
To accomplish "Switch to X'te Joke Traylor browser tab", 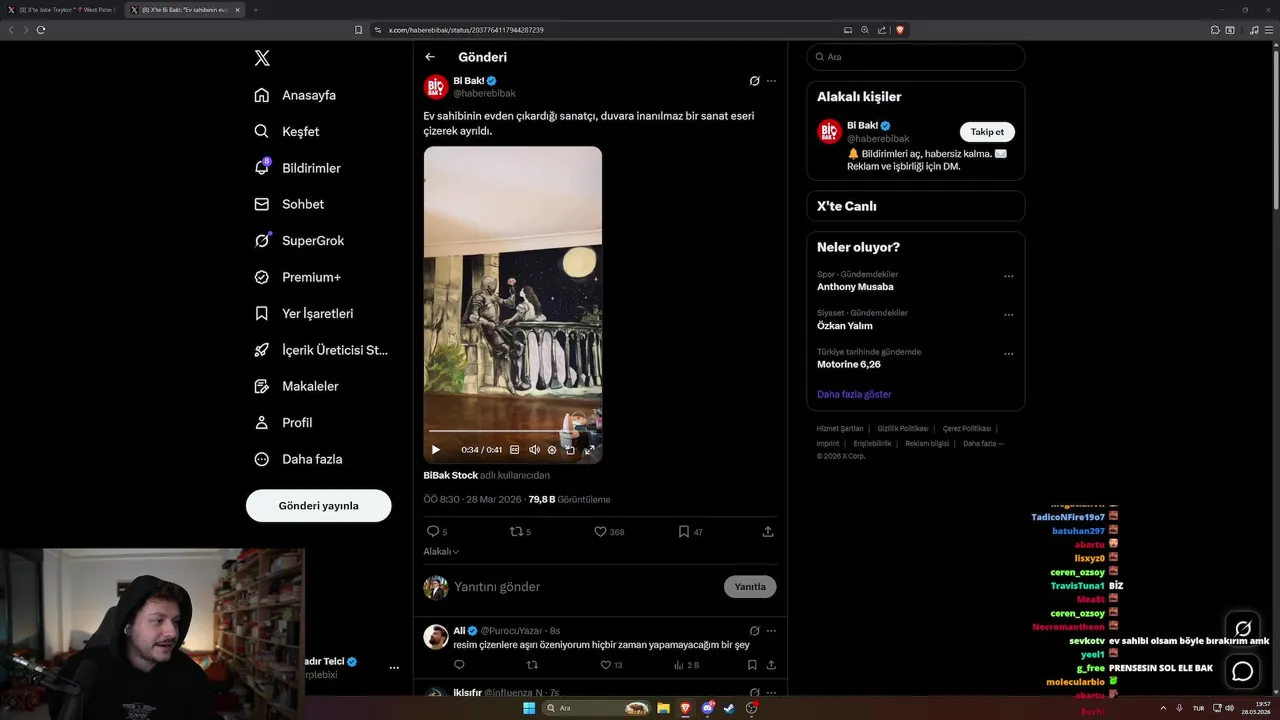I will pos(62,10).
